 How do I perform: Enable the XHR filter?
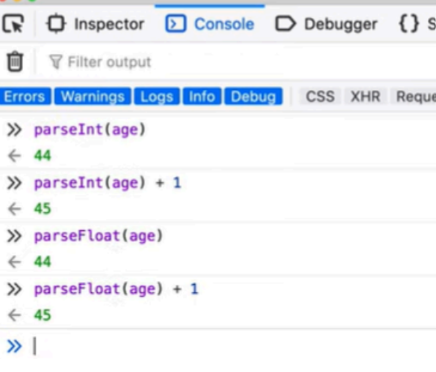tap(365, 97)
